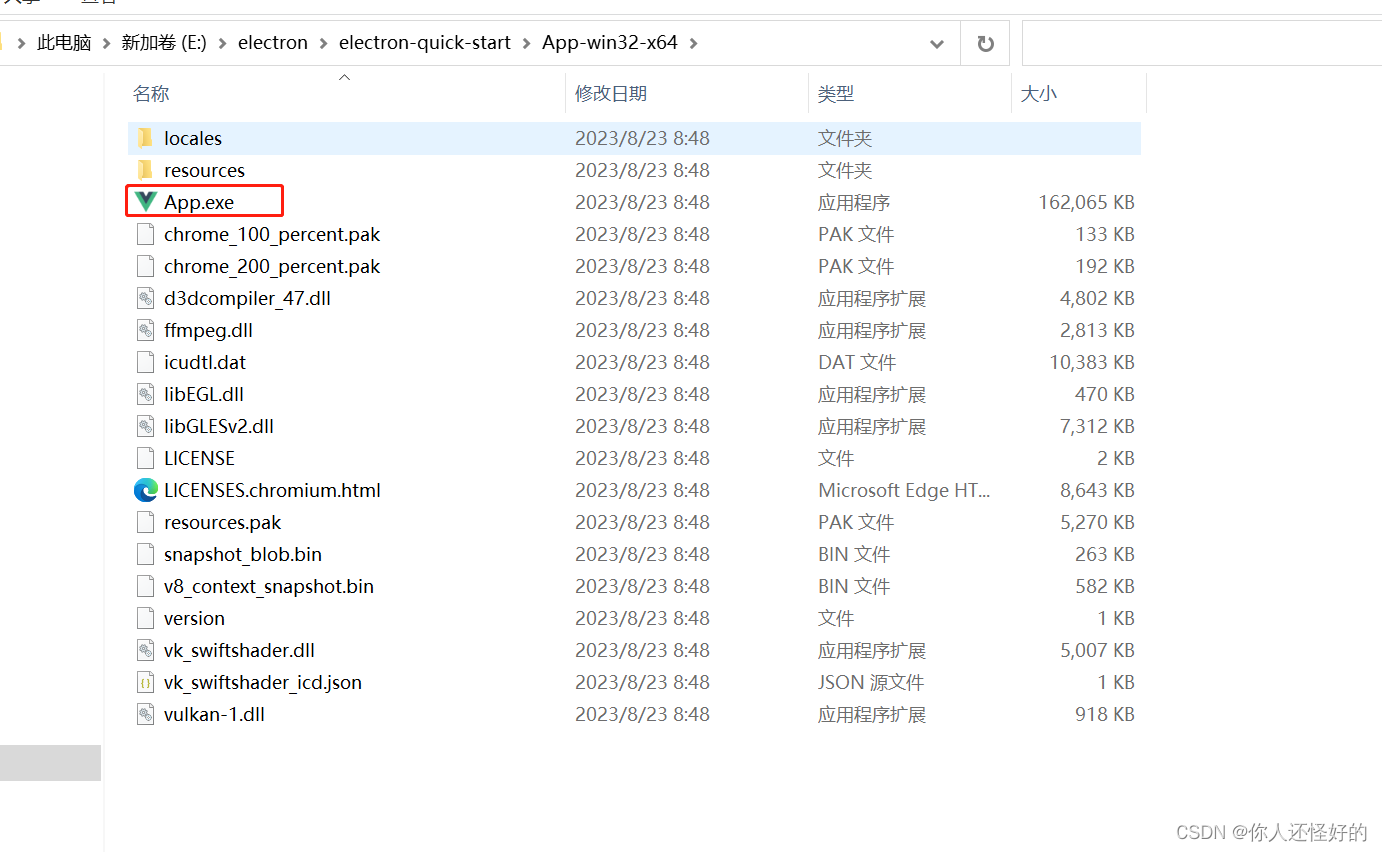Select the locales folder name
This screenshot has width=1382, height=852.
193,138
